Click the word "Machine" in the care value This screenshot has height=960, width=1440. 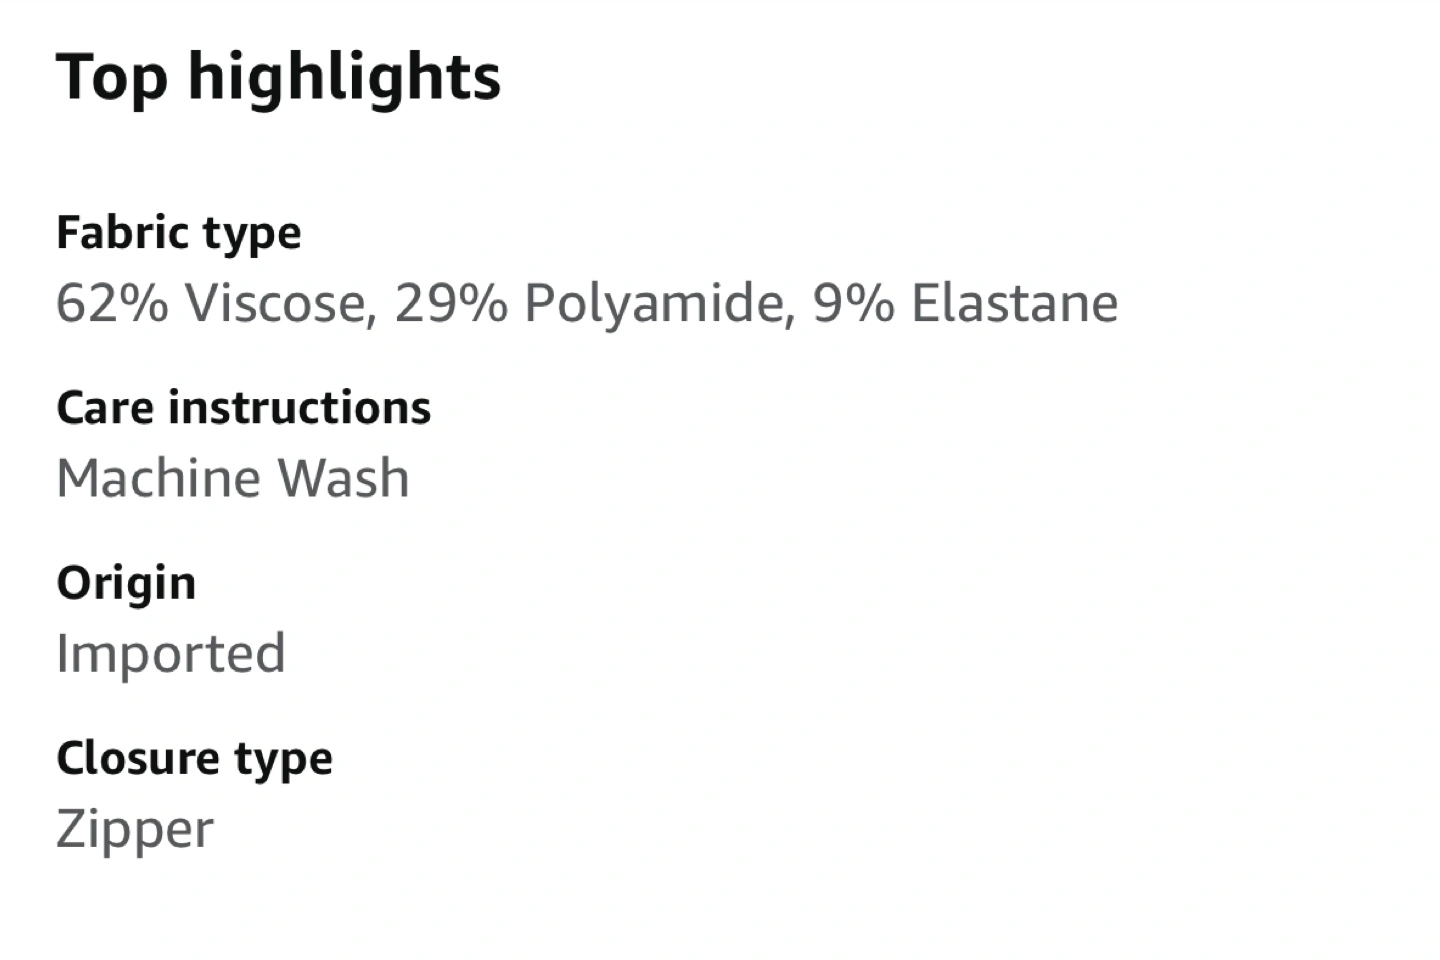(x=158, y=478)
